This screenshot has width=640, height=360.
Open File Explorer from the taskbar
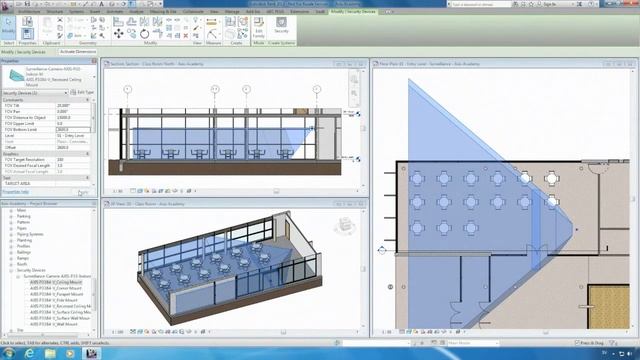pyautogui.click(x=50, y=353)
